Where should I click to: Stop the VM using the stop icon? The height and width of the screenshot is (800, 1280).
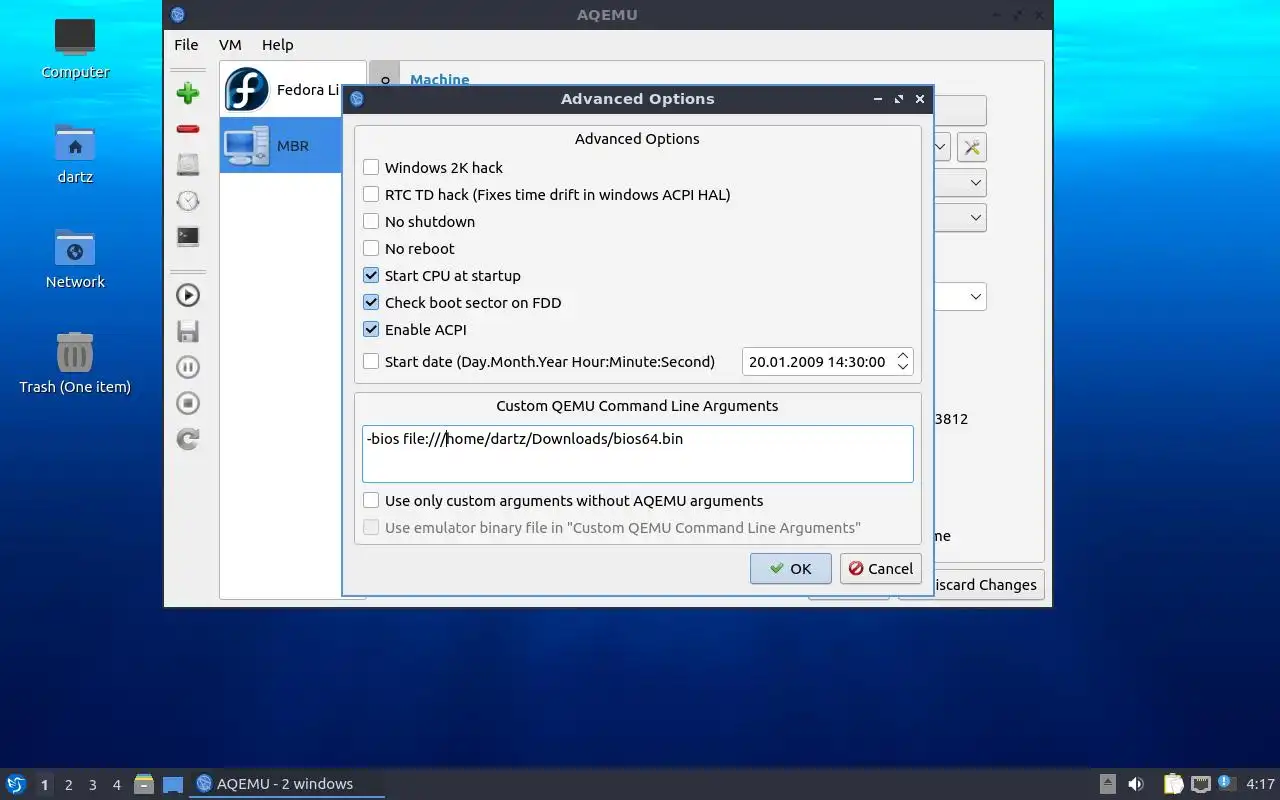(187, 403)
